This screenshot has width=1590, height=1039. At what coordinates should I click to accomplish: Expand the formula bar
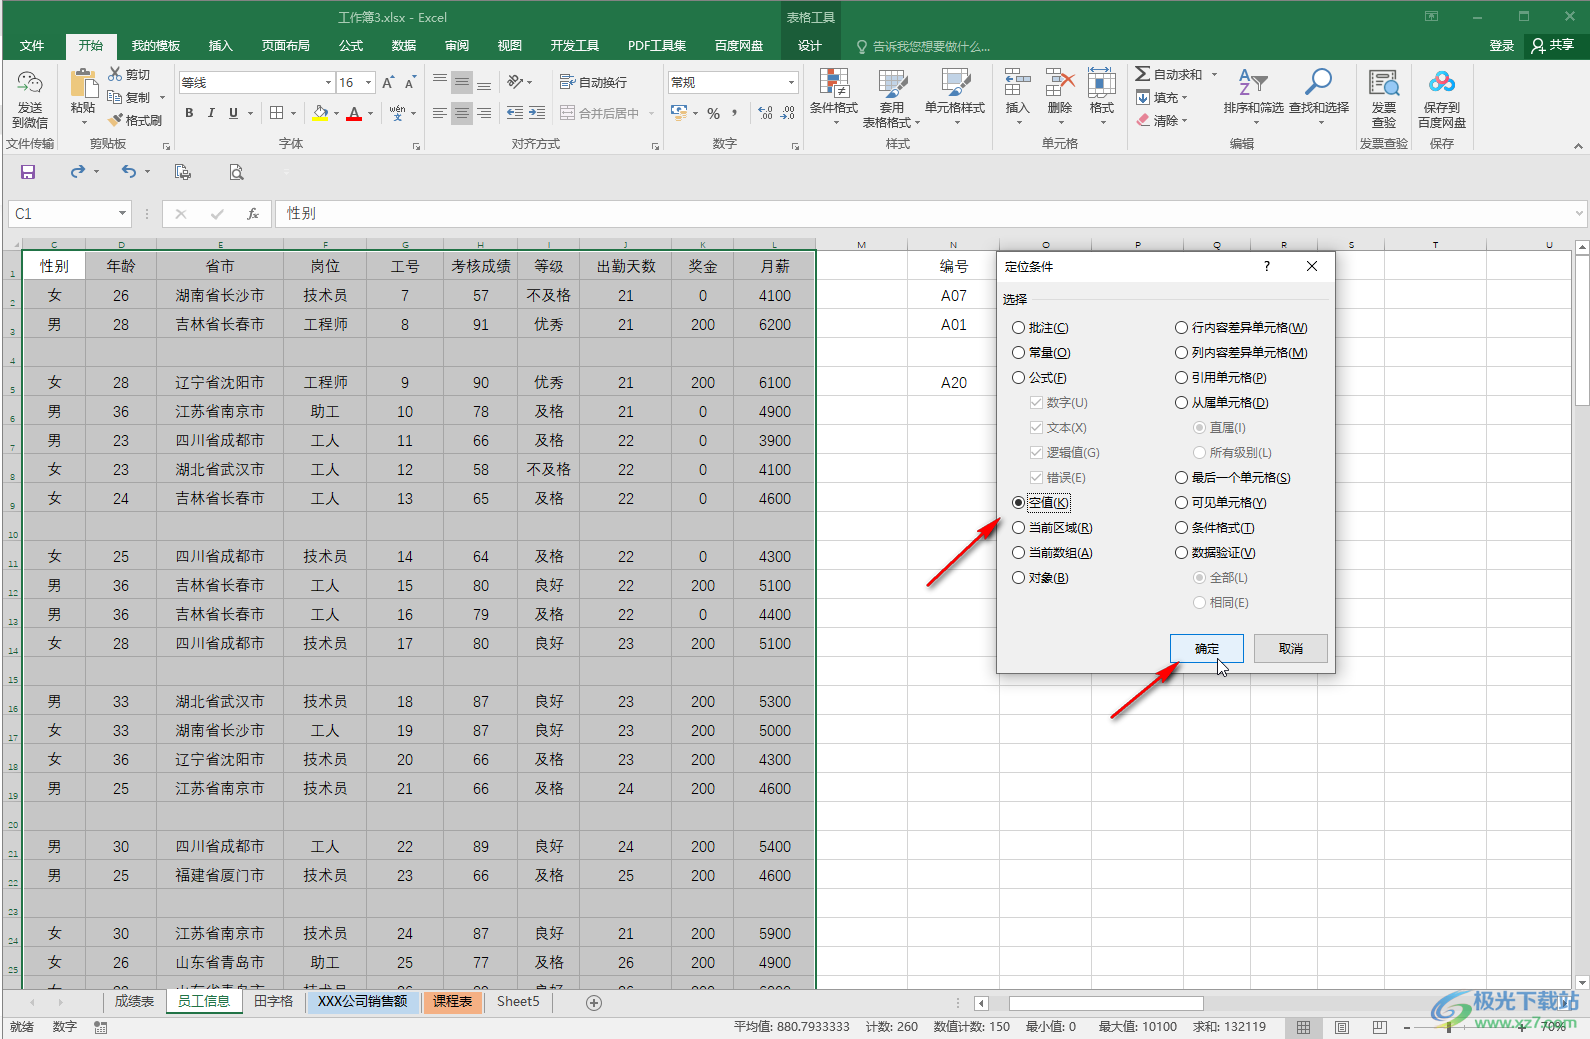point(1579,213)
